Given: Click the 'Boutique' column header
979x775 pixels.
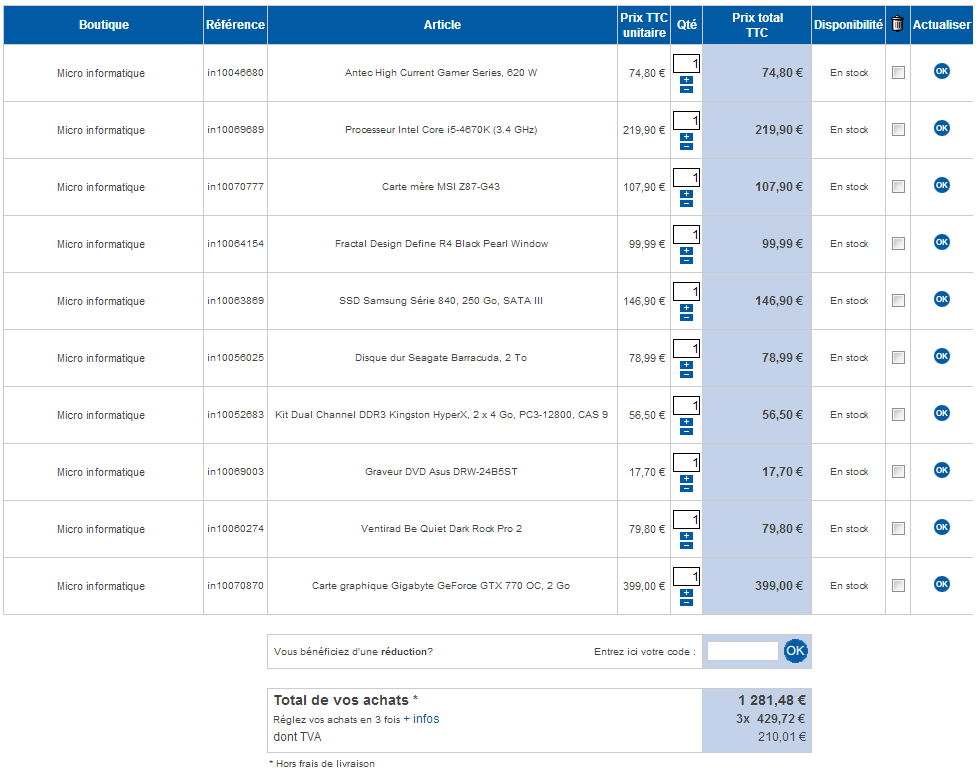Looking at the screenshot, I should [104, 25].
